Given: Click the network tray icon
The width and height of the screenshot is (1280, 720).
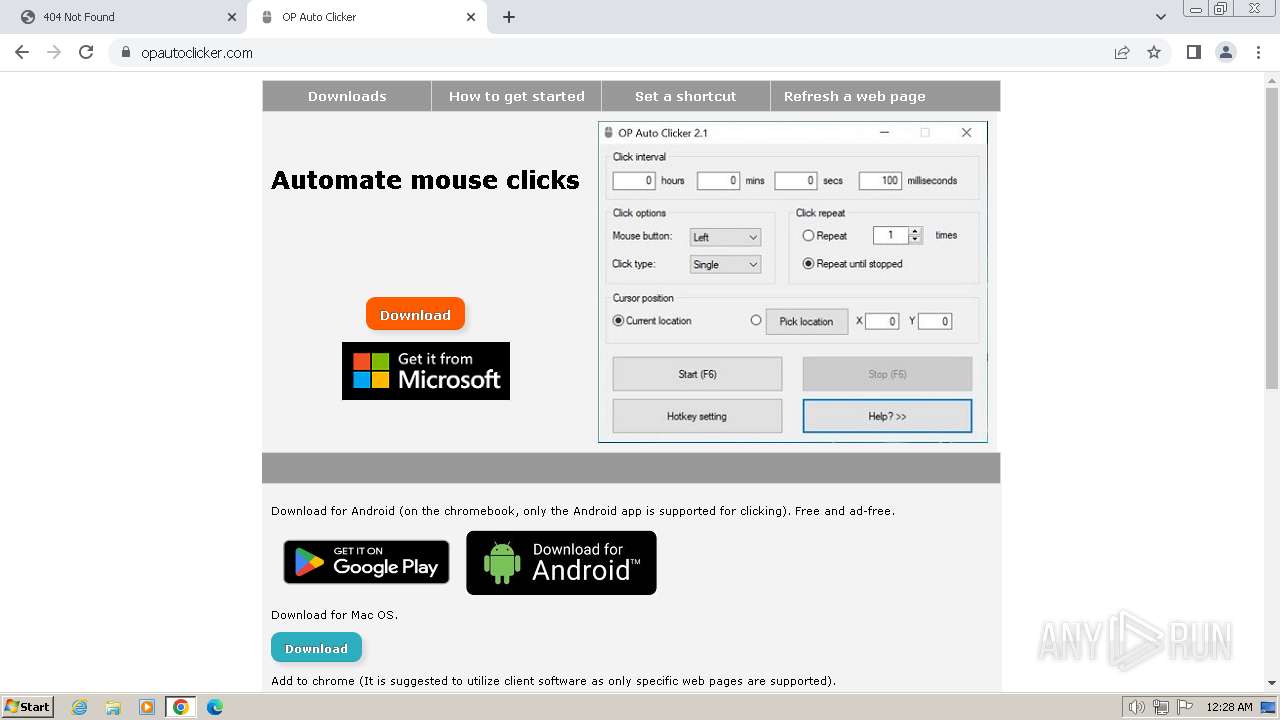Looking at the screenshot, I should click(x=1161, y=707).
